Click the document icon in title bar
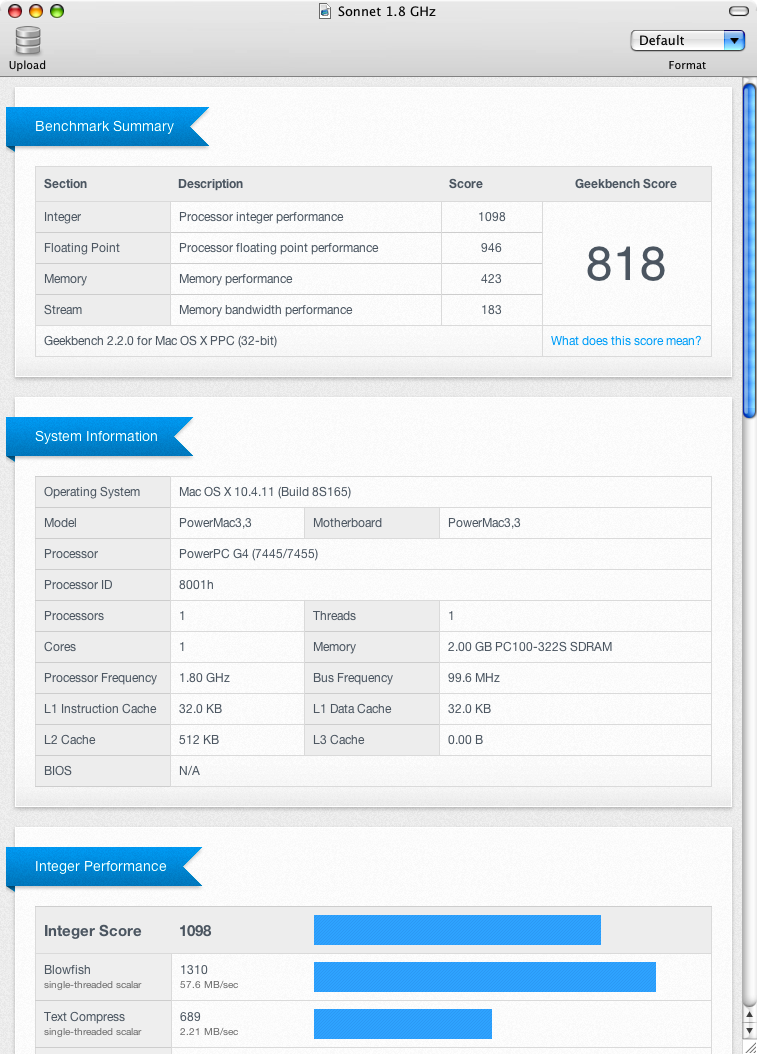757x1054 pixels. [325, 11]
